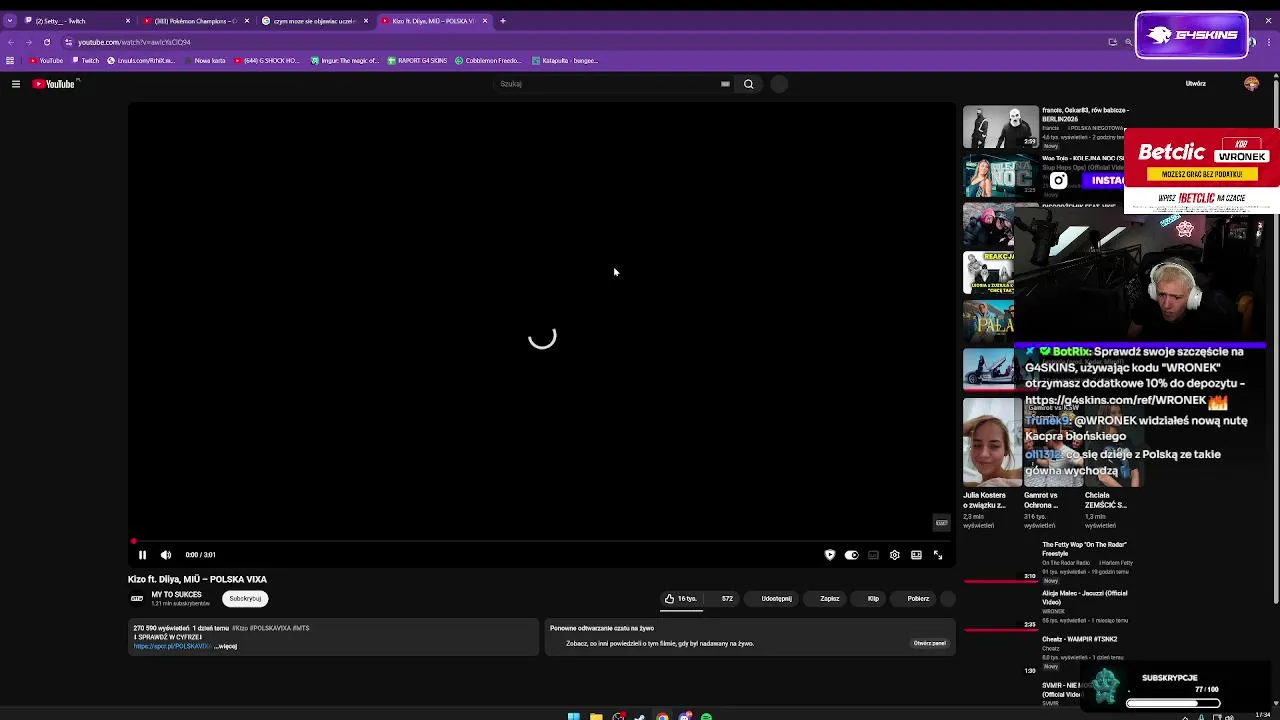1280x720 pixels.
Task: Open the Imgur: The magic of bookmark
Action: point(345,61)
